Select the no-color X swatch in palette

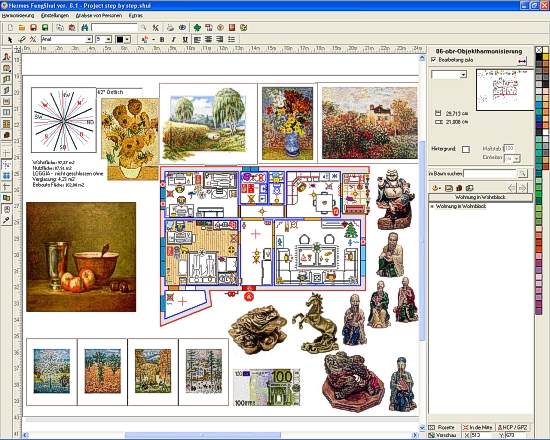click(x=539, y=50)
